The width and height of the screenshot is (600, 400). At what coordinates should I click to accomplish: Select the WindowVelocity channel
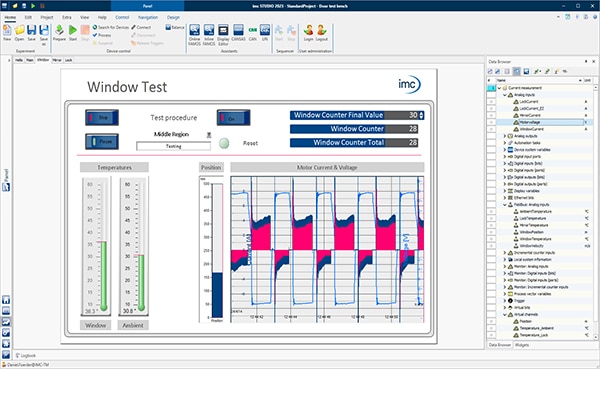[532, 246]
